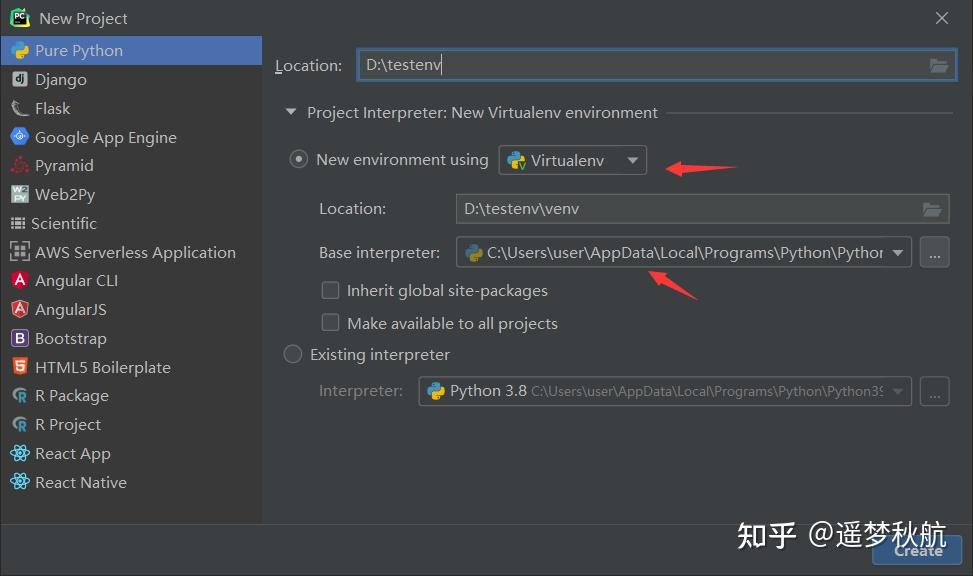Image resolution: width=973 pixels, height=576 pixels.
Task: Click ellipsis button beside Base interpreter
Action: pos(935,252)
